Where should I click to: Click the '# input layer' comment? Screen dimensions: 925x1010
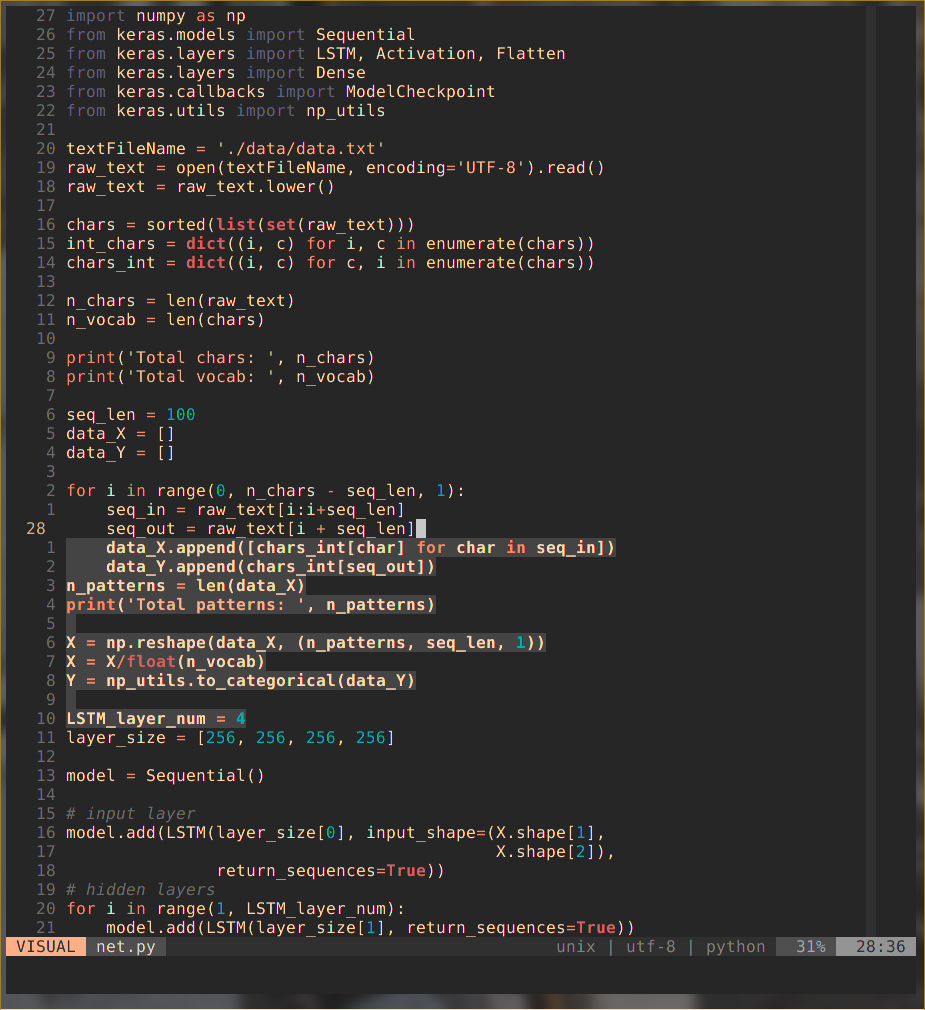pyautogui.click(x=131, y=814)
